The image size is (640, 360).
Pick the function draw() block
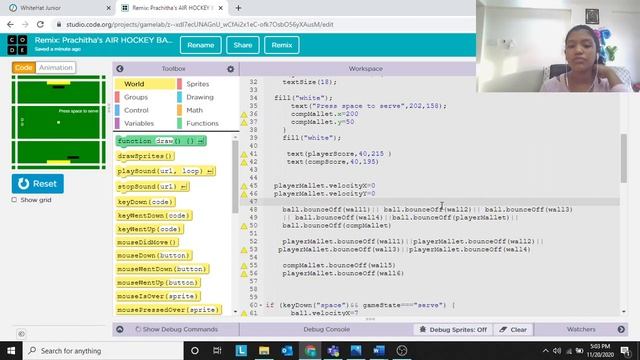161,141
